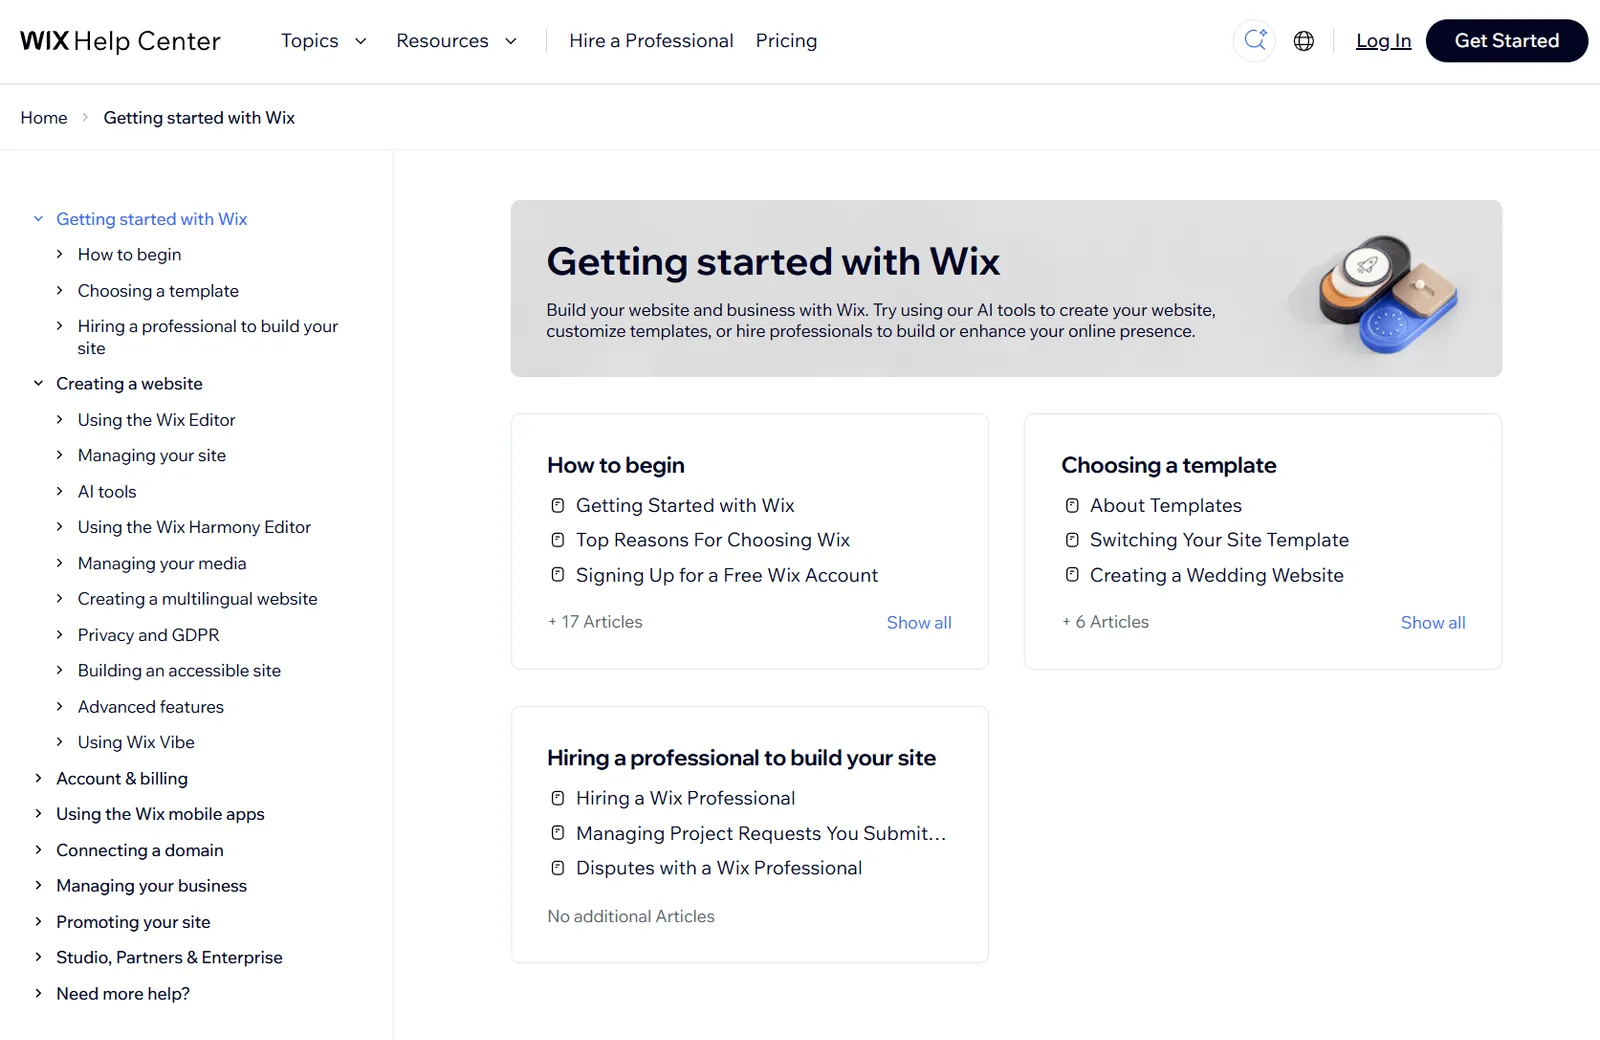The width and height of the screenshot is (1600, 1040).
Task: Click article icon beside Creating a Wedding Website
Action: (1072, 575)
